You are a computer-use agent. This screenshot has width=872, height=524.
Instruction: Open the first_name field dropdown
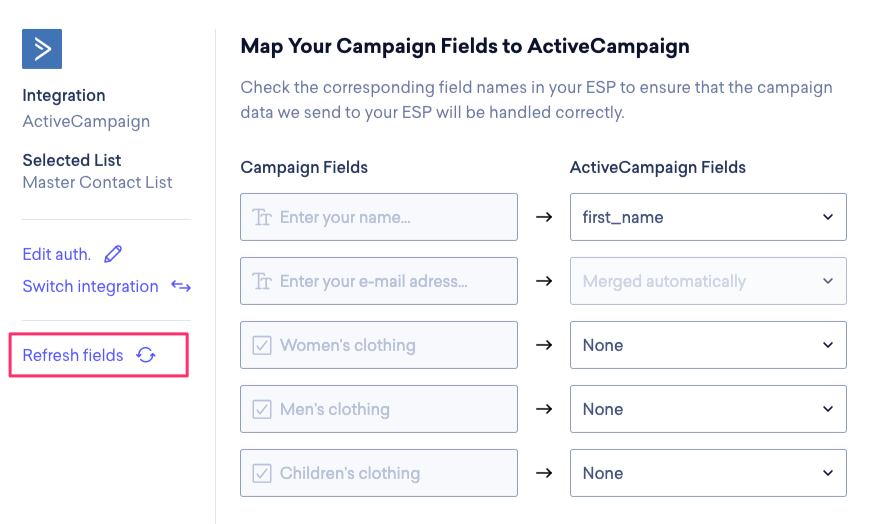708,217
